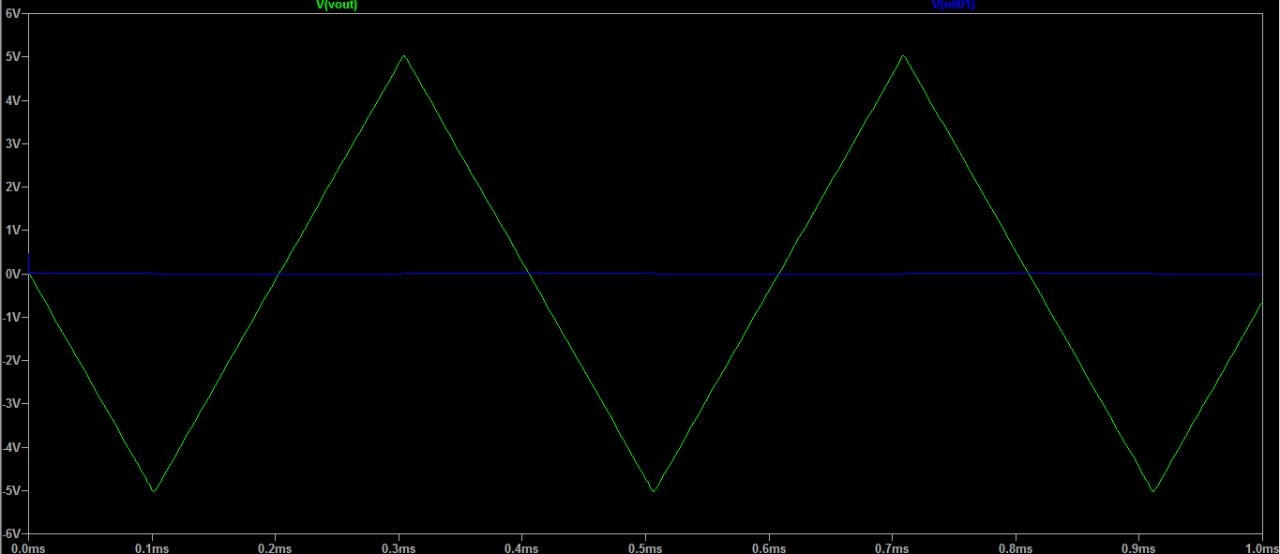Click the 0V label on the vertical axis
1280x554 pixels.
coord(12,273)
